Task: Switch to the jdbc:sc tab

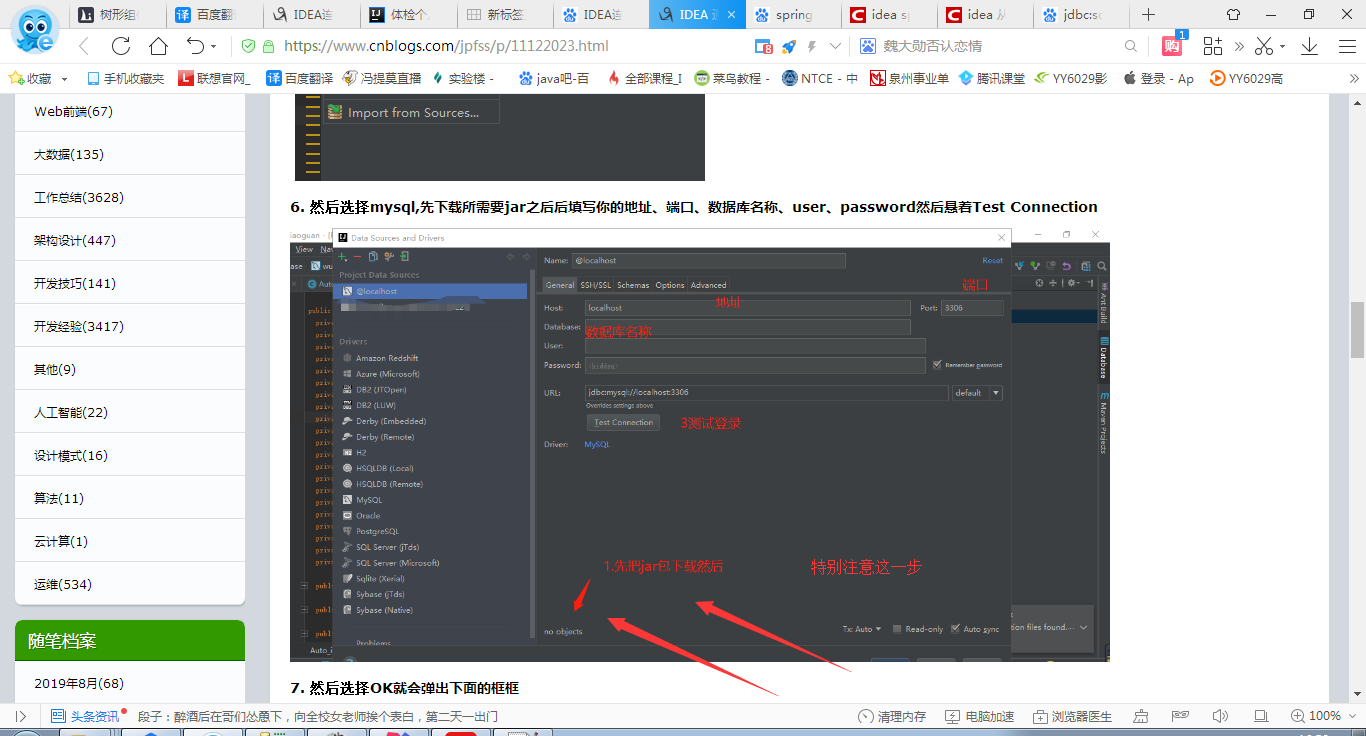Action: pyautogui.click(x=1083, y=15)
